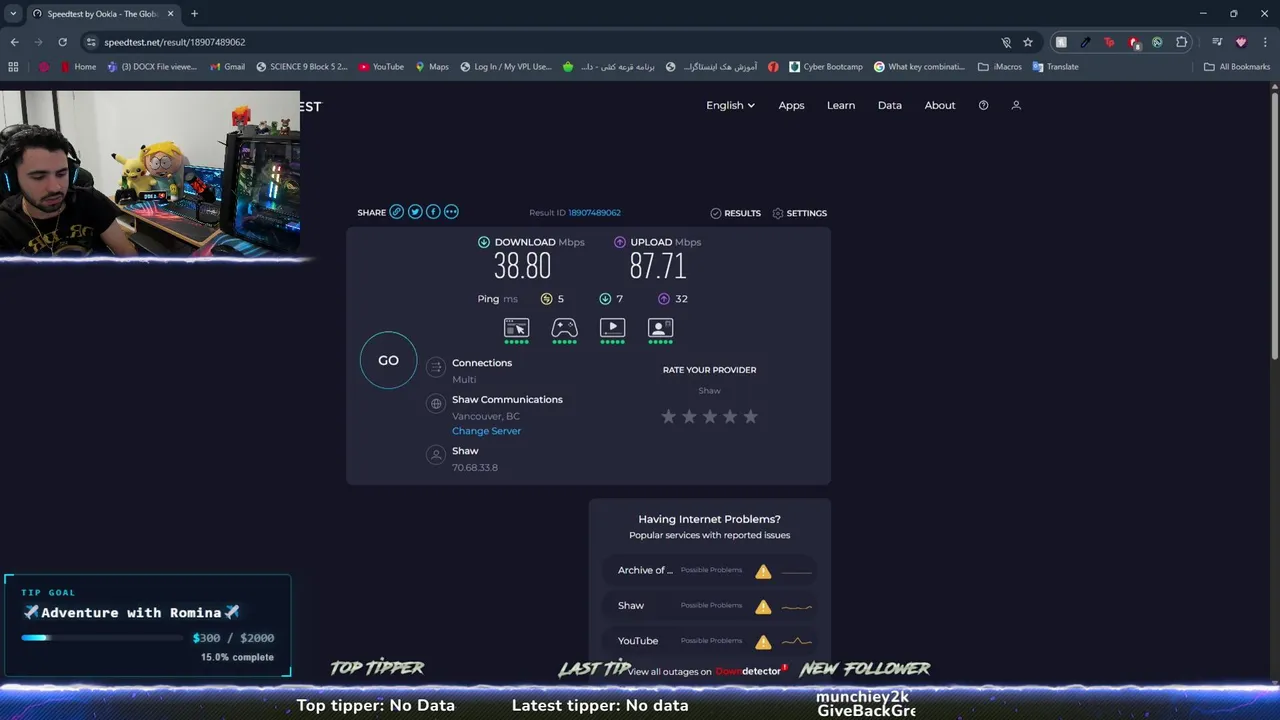Copy the result link via share icon
Image resolution: width=1280 pixels, height=720 pixels.
click(x=397, y=212)
